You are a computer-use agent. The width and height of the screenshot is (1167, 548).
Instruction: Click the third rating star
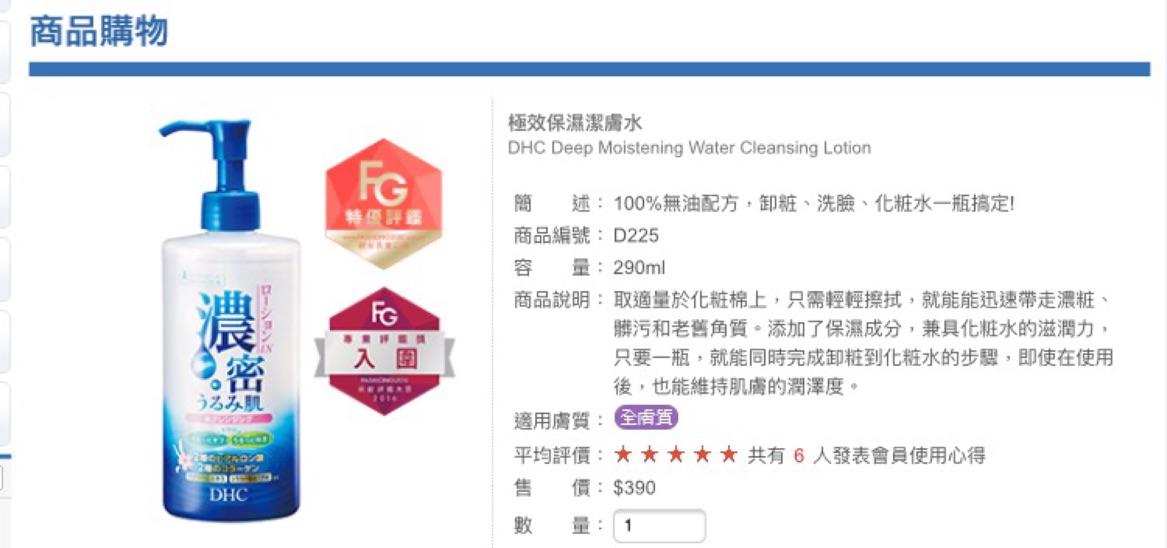tap(676, 454)
